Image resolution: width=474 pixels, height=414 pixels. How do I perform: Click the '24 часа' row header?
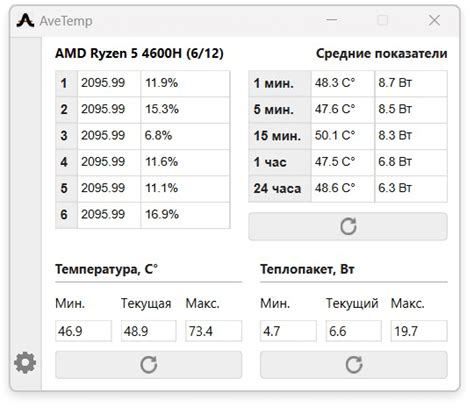coord(280,189)
